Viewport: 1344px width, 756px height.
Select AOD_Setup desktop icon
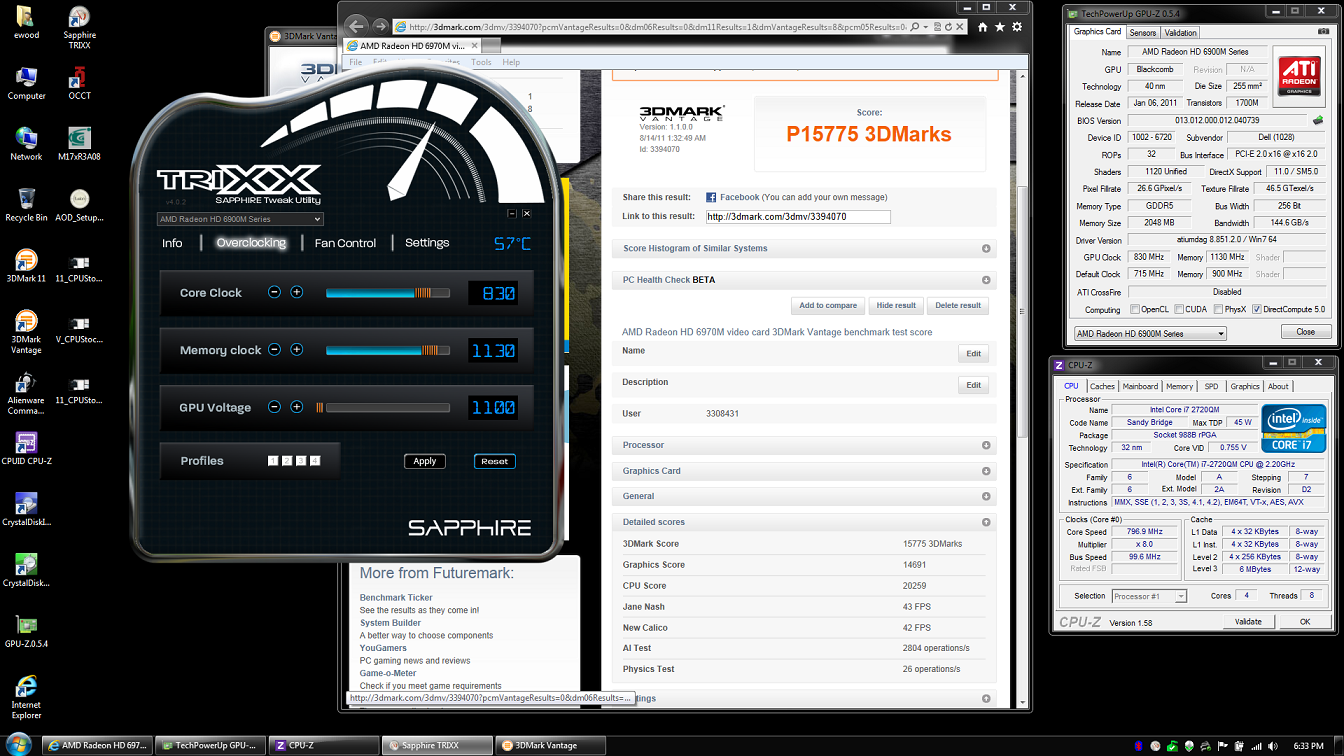pos(79,205)
